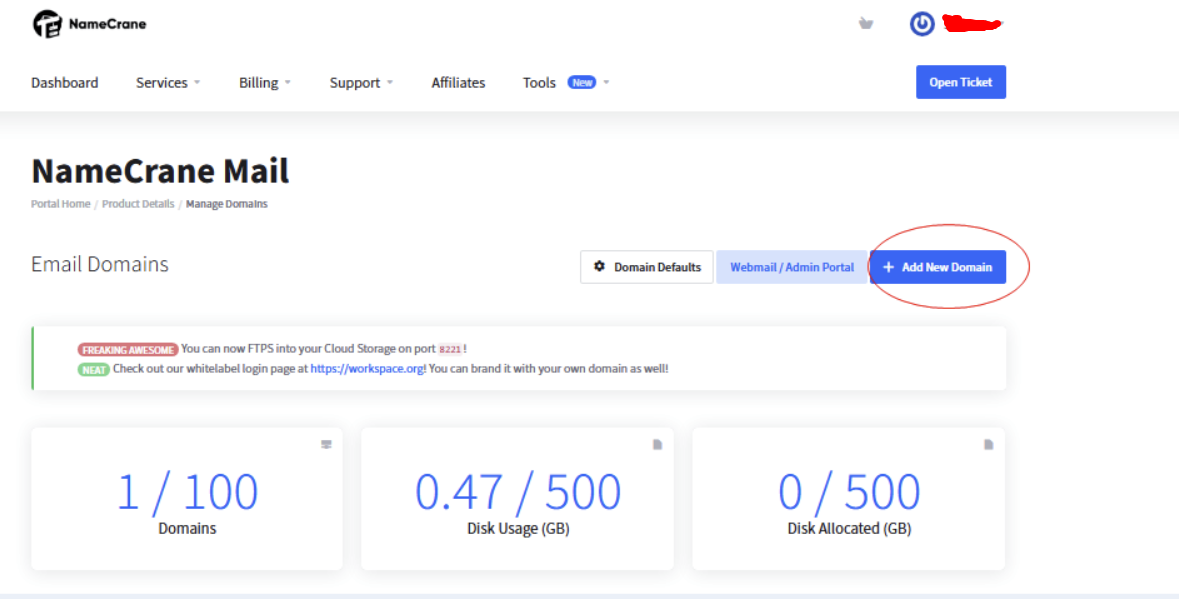1179x599 pixels.
Task: Go to Dashboard
Action: [65, 83]
